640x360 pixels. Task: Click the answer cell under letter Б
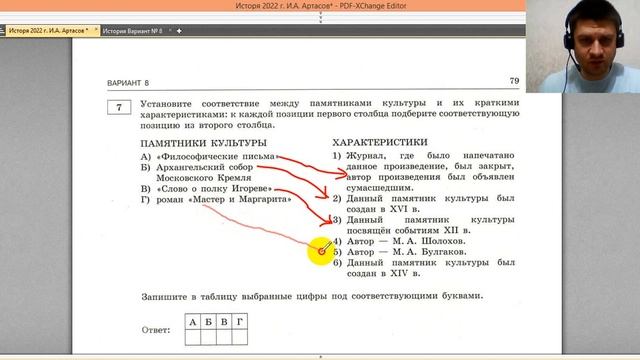coord(208,337)
